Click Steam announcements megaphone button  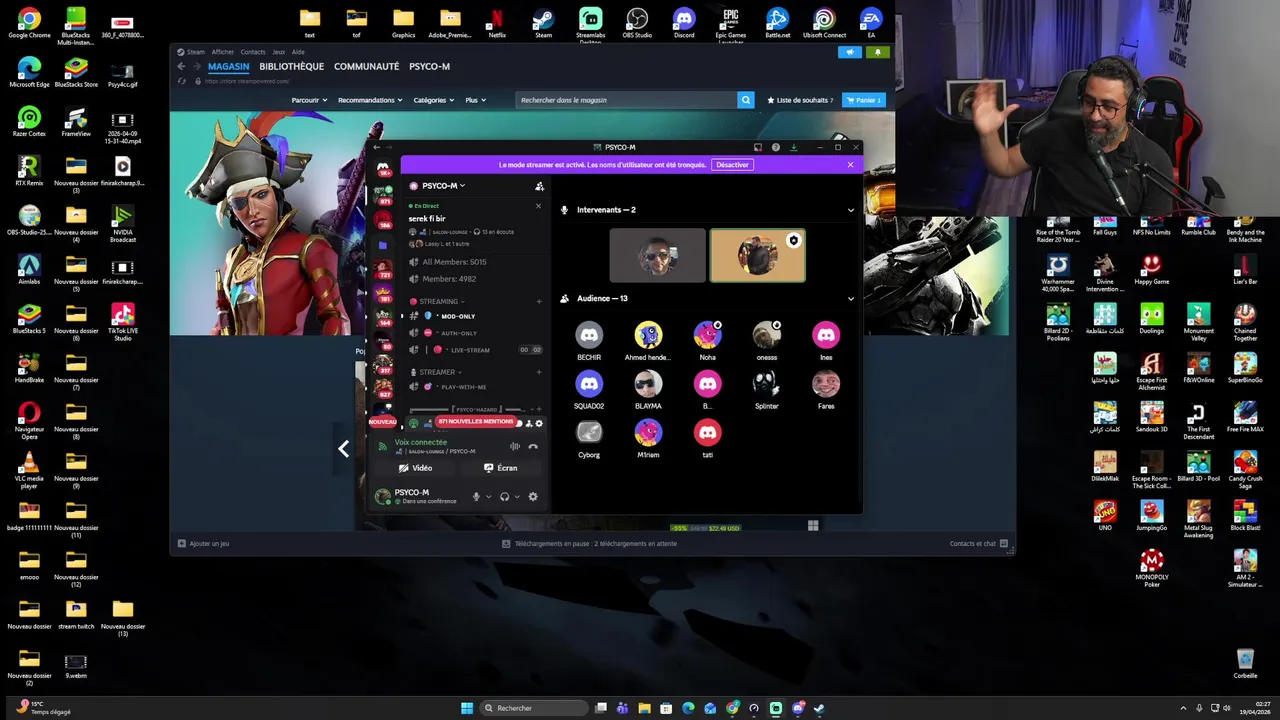tap(850, 52)
